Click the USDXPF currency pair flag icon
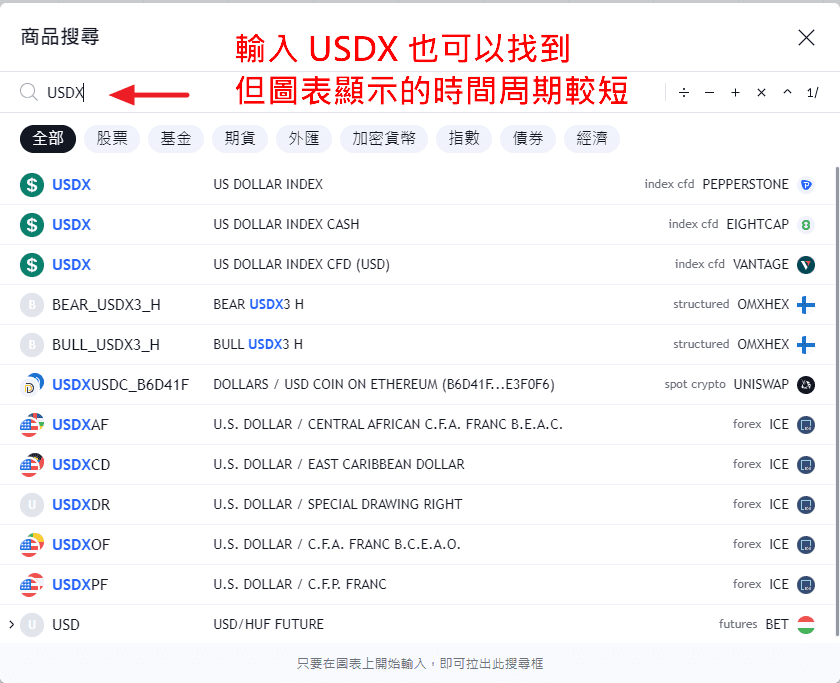This screenshot has width=840, height=683. point(32,584)
